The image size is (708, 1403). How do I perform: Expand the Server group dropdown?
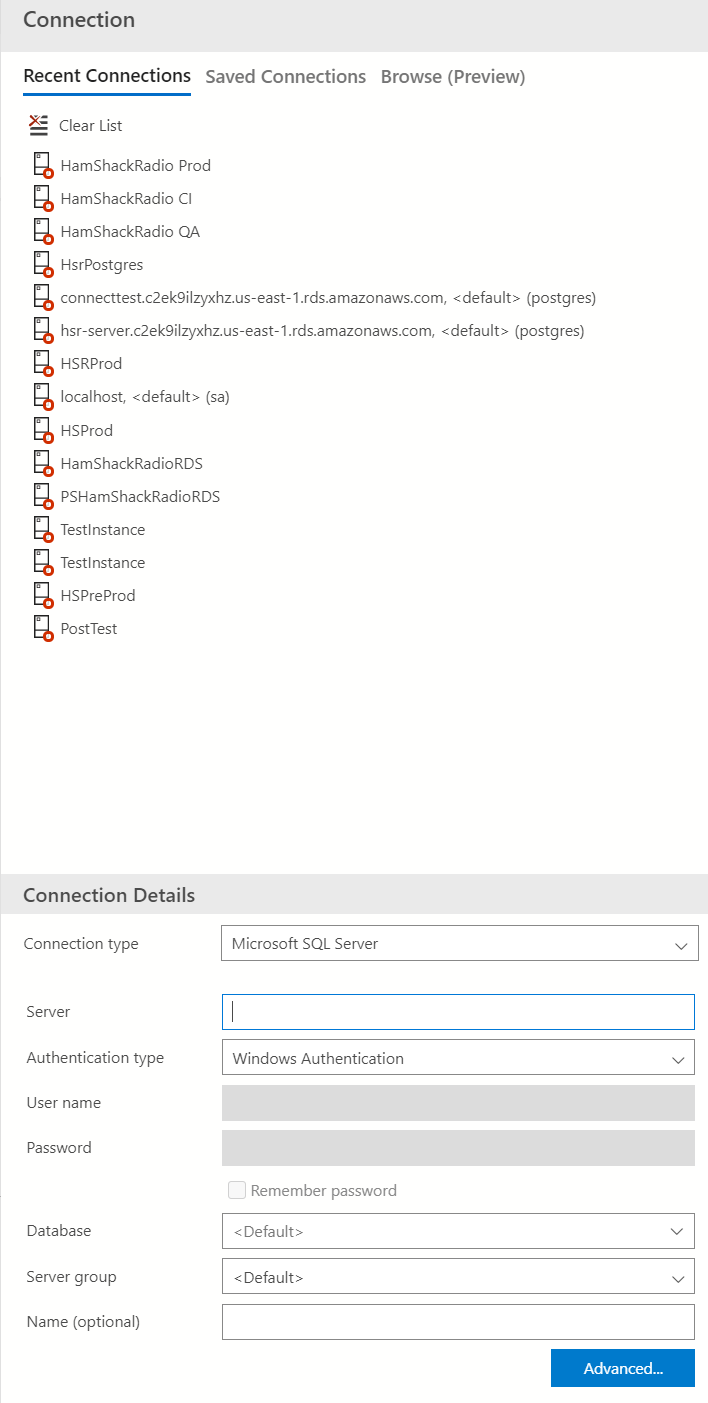pyautogui.click(x=458, y=1277)
